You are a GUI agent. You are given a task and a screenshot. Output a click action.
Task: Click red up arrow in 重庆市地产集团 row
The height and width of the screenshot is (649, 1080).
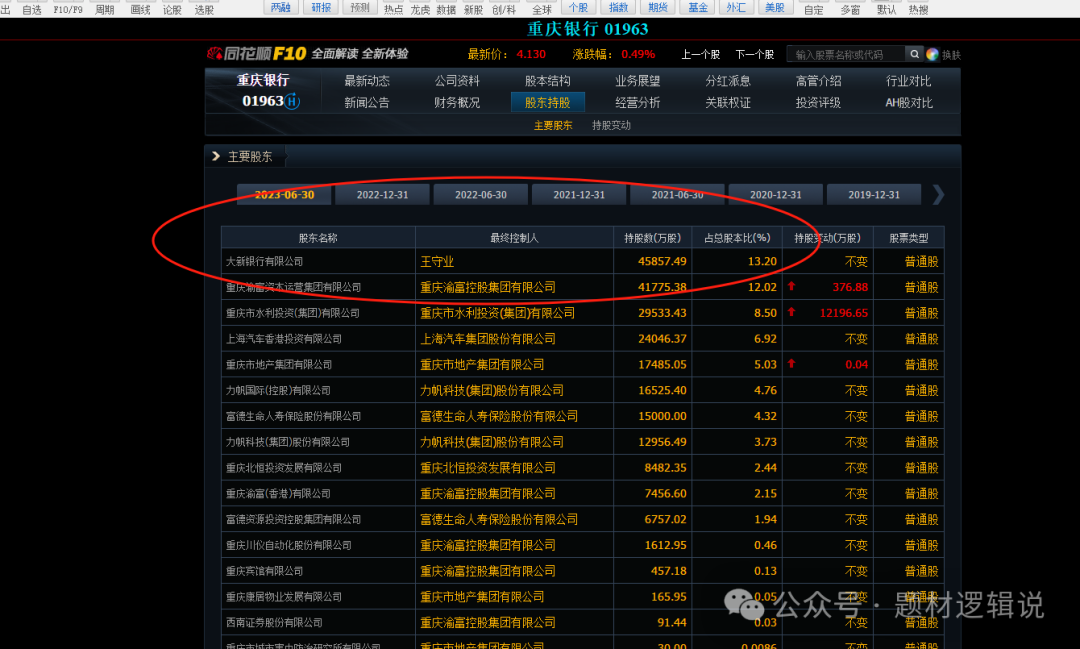[x=792, y=364]
